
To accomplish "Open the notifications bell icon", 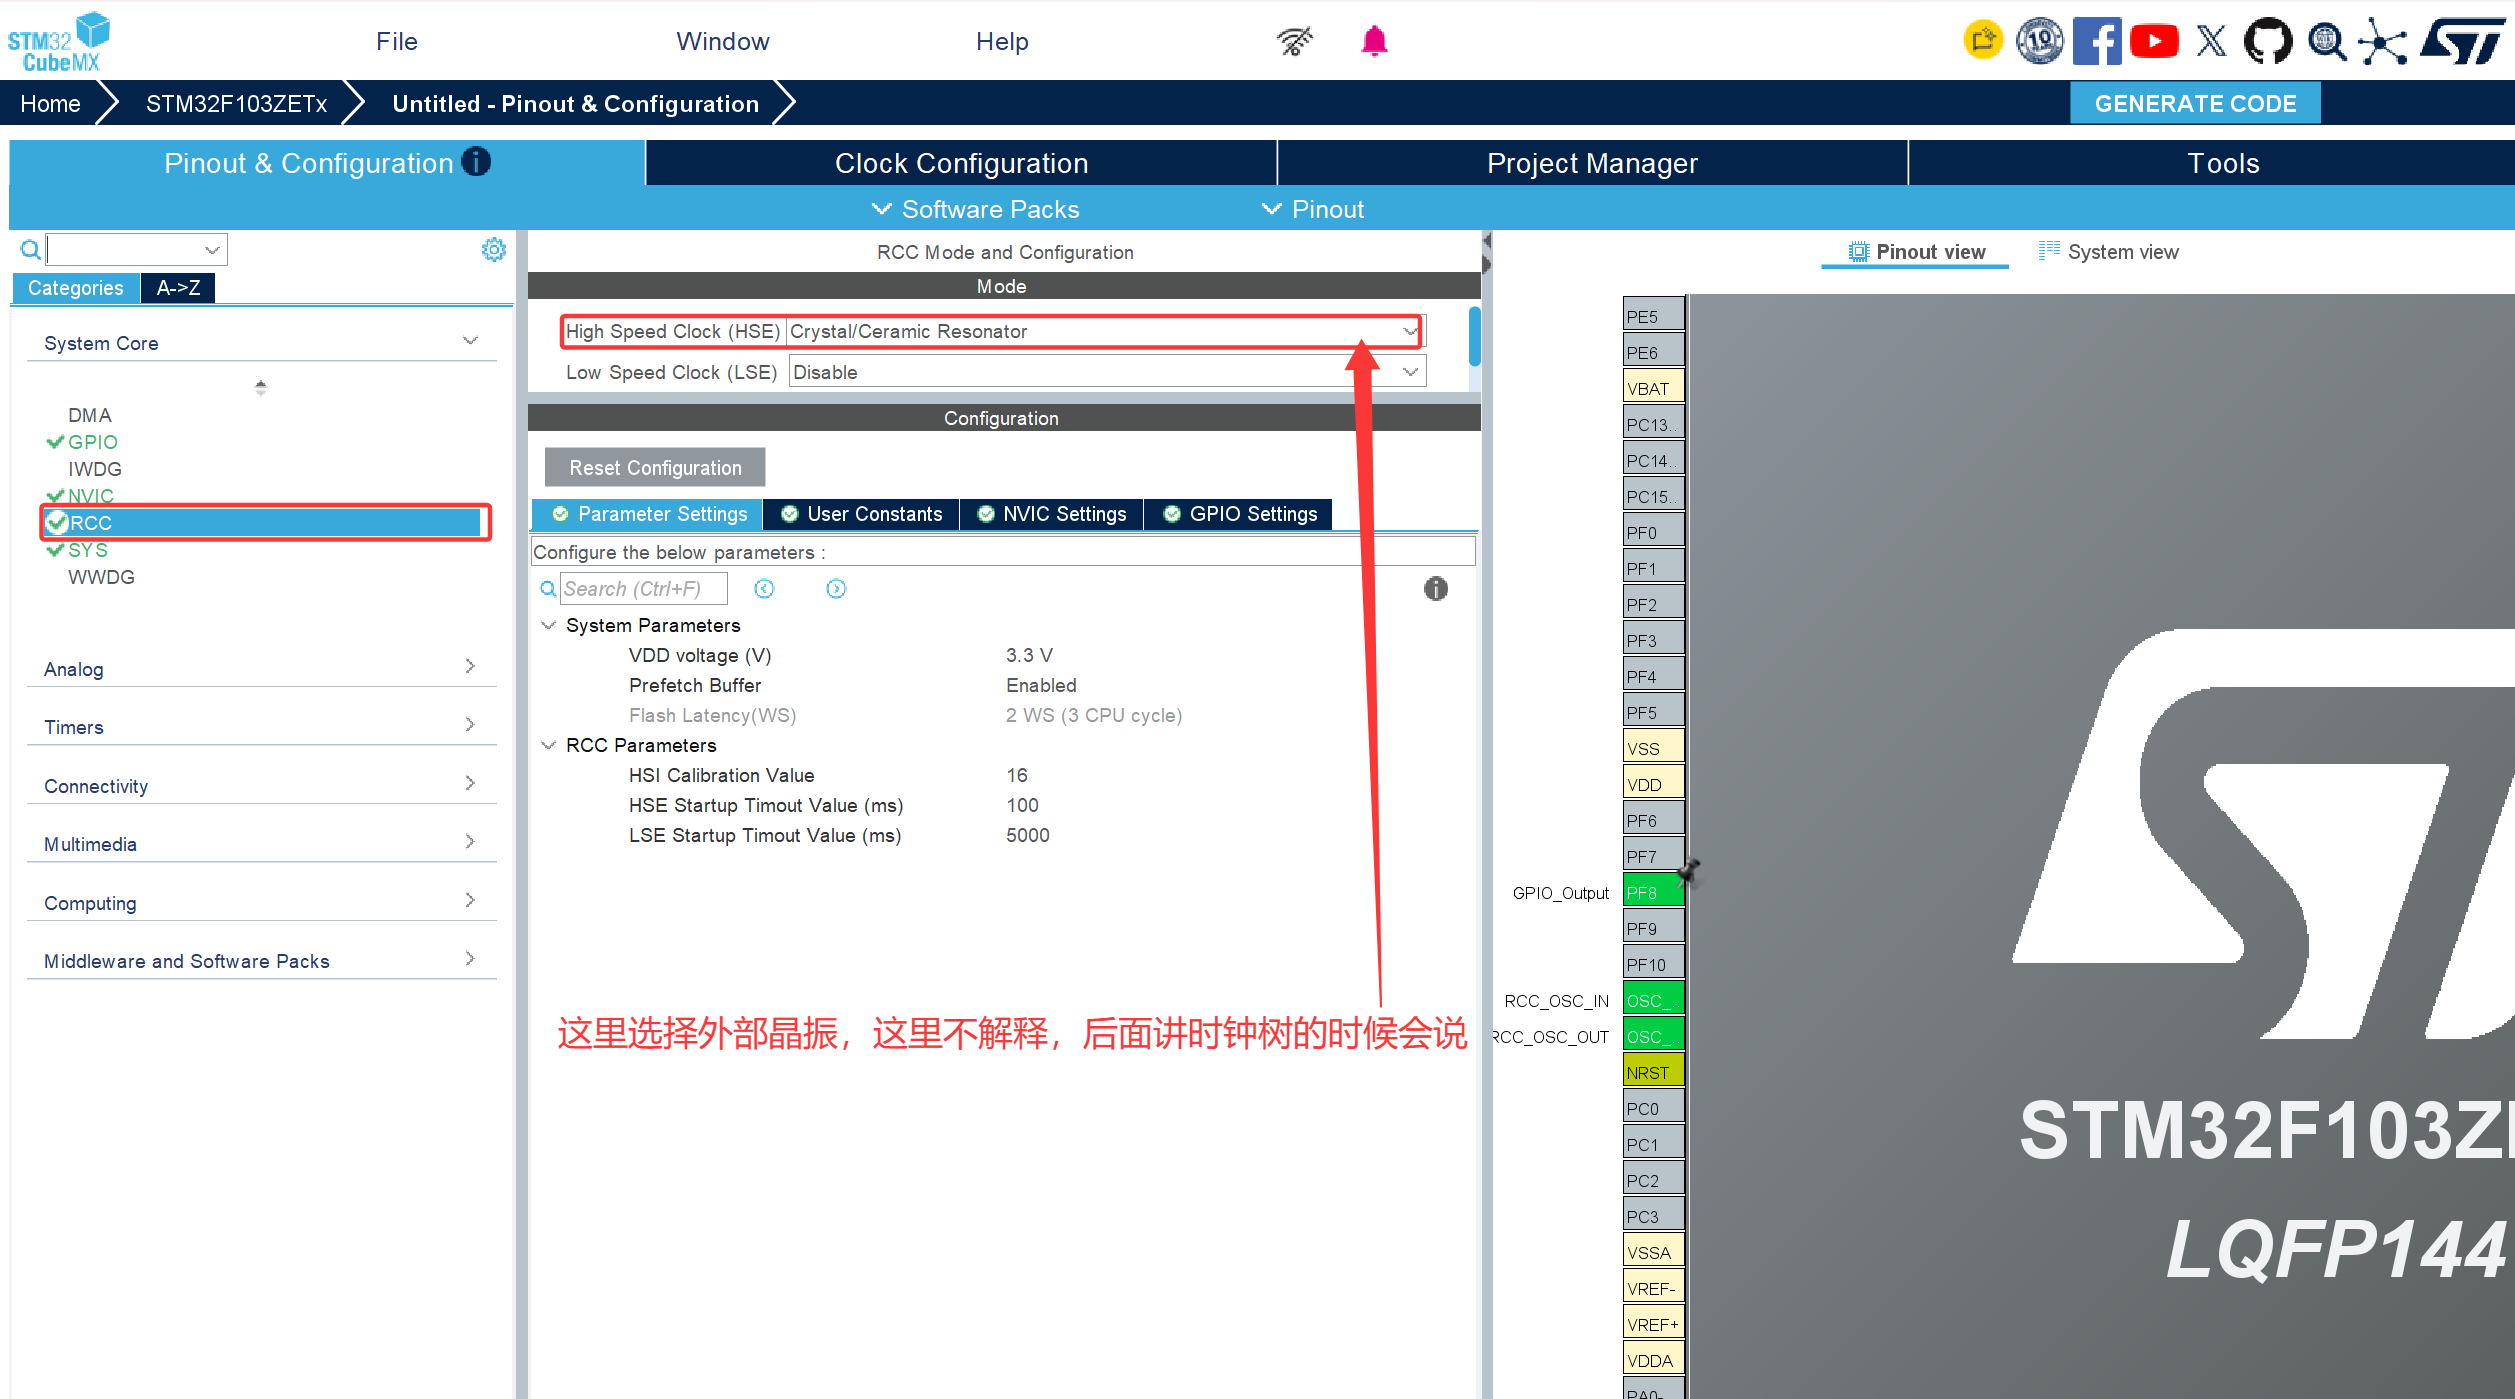I will 1374,41.
